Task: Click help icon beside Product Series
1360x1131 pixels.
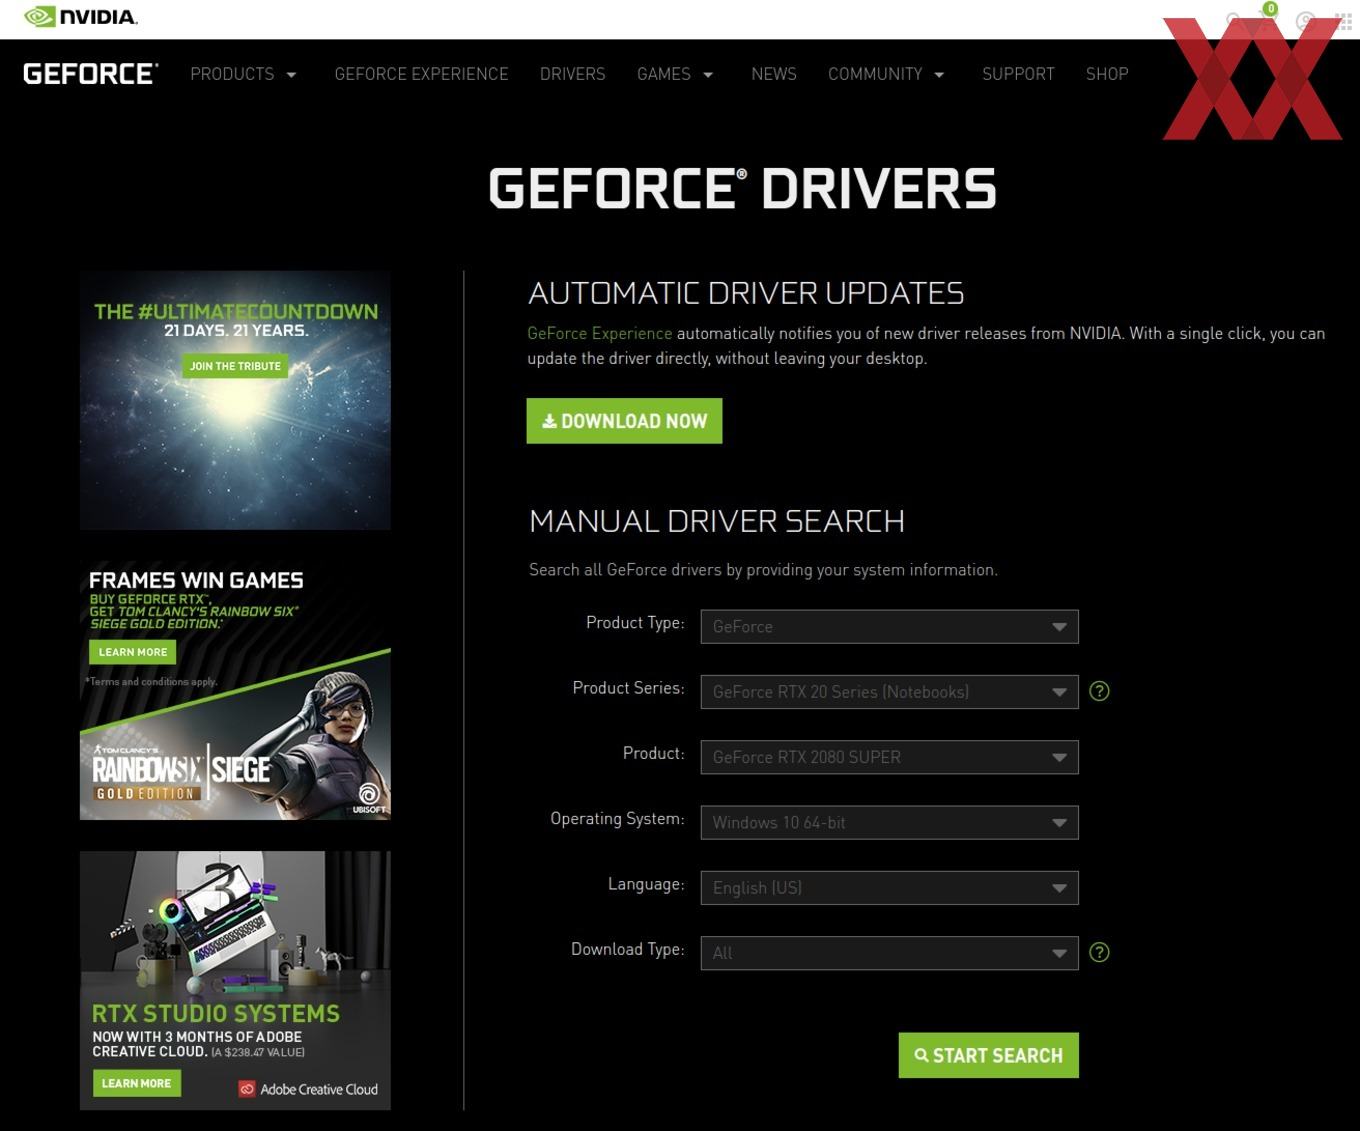Action: [x=1099, y=691]
